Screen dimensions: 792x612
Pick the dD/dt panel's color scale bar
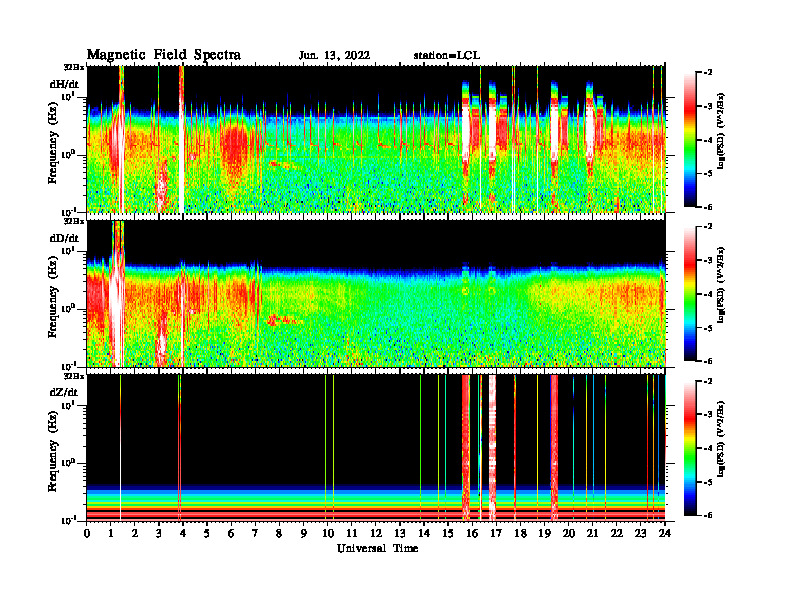690,293
